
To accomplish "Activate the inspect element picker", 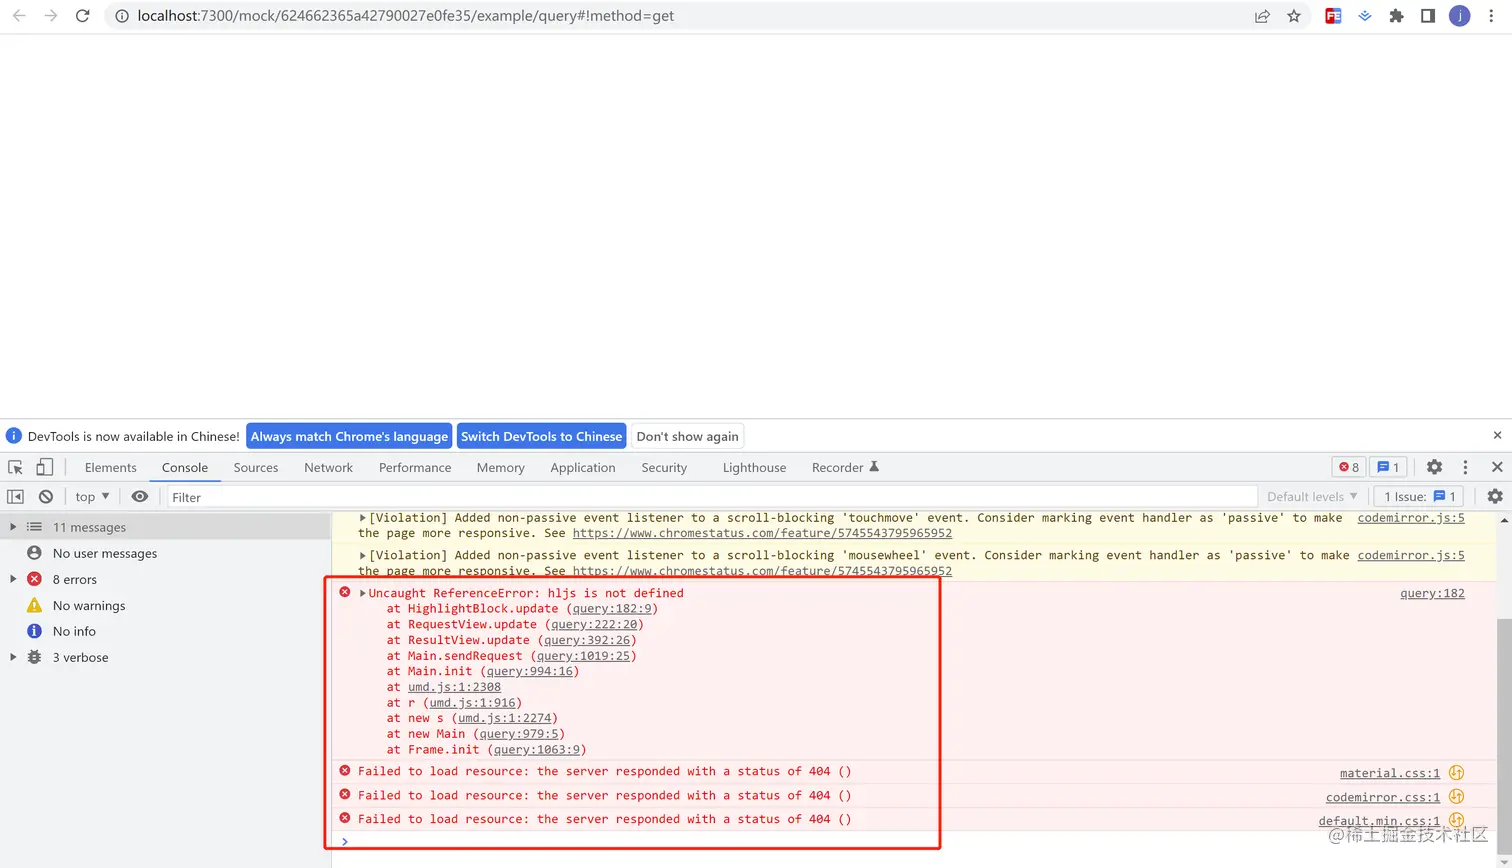I will coord(15,467).
